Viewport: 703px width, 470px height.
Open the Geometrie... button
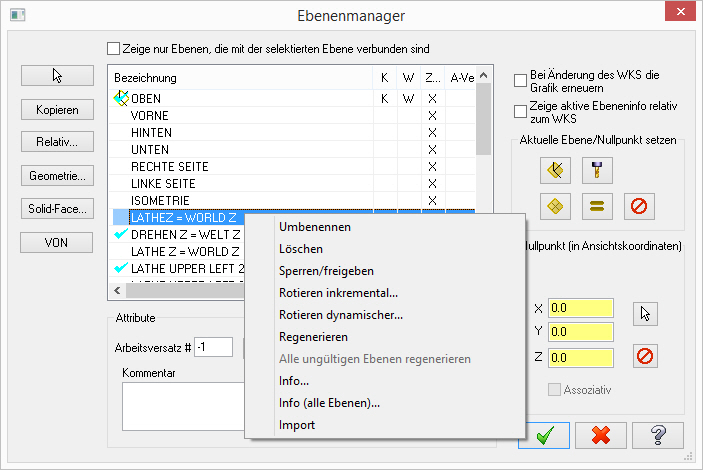click(x=57, y=176)
